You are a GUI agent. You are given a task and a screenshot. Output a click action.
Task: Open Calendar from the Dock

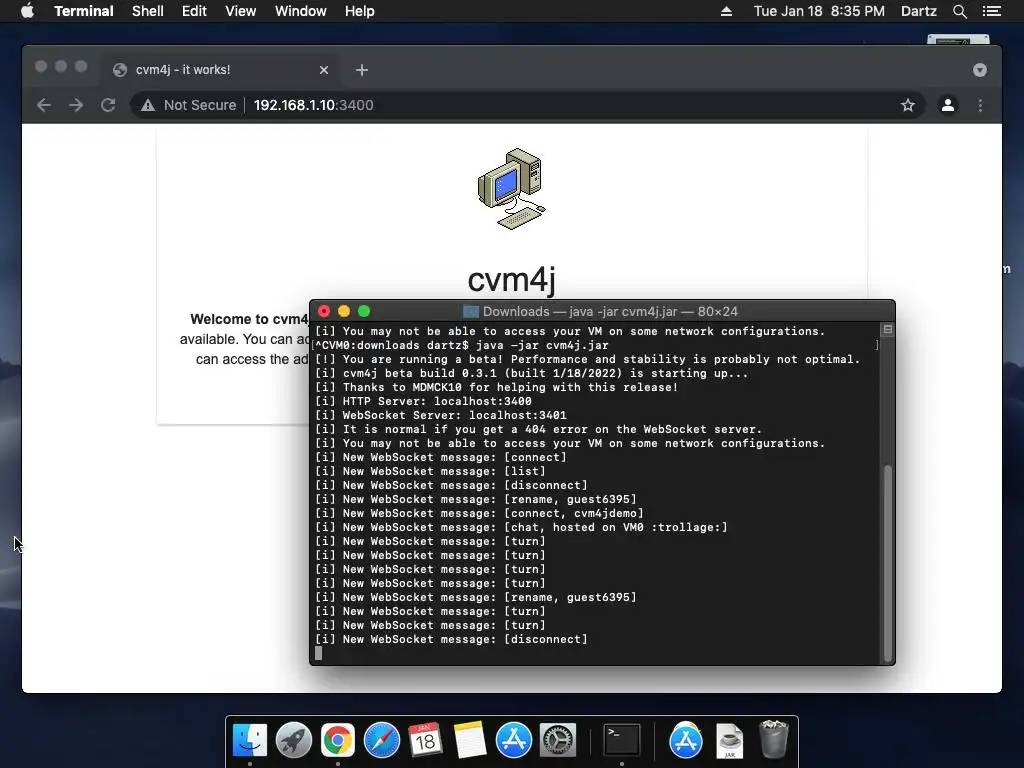(x=425, y=740)
